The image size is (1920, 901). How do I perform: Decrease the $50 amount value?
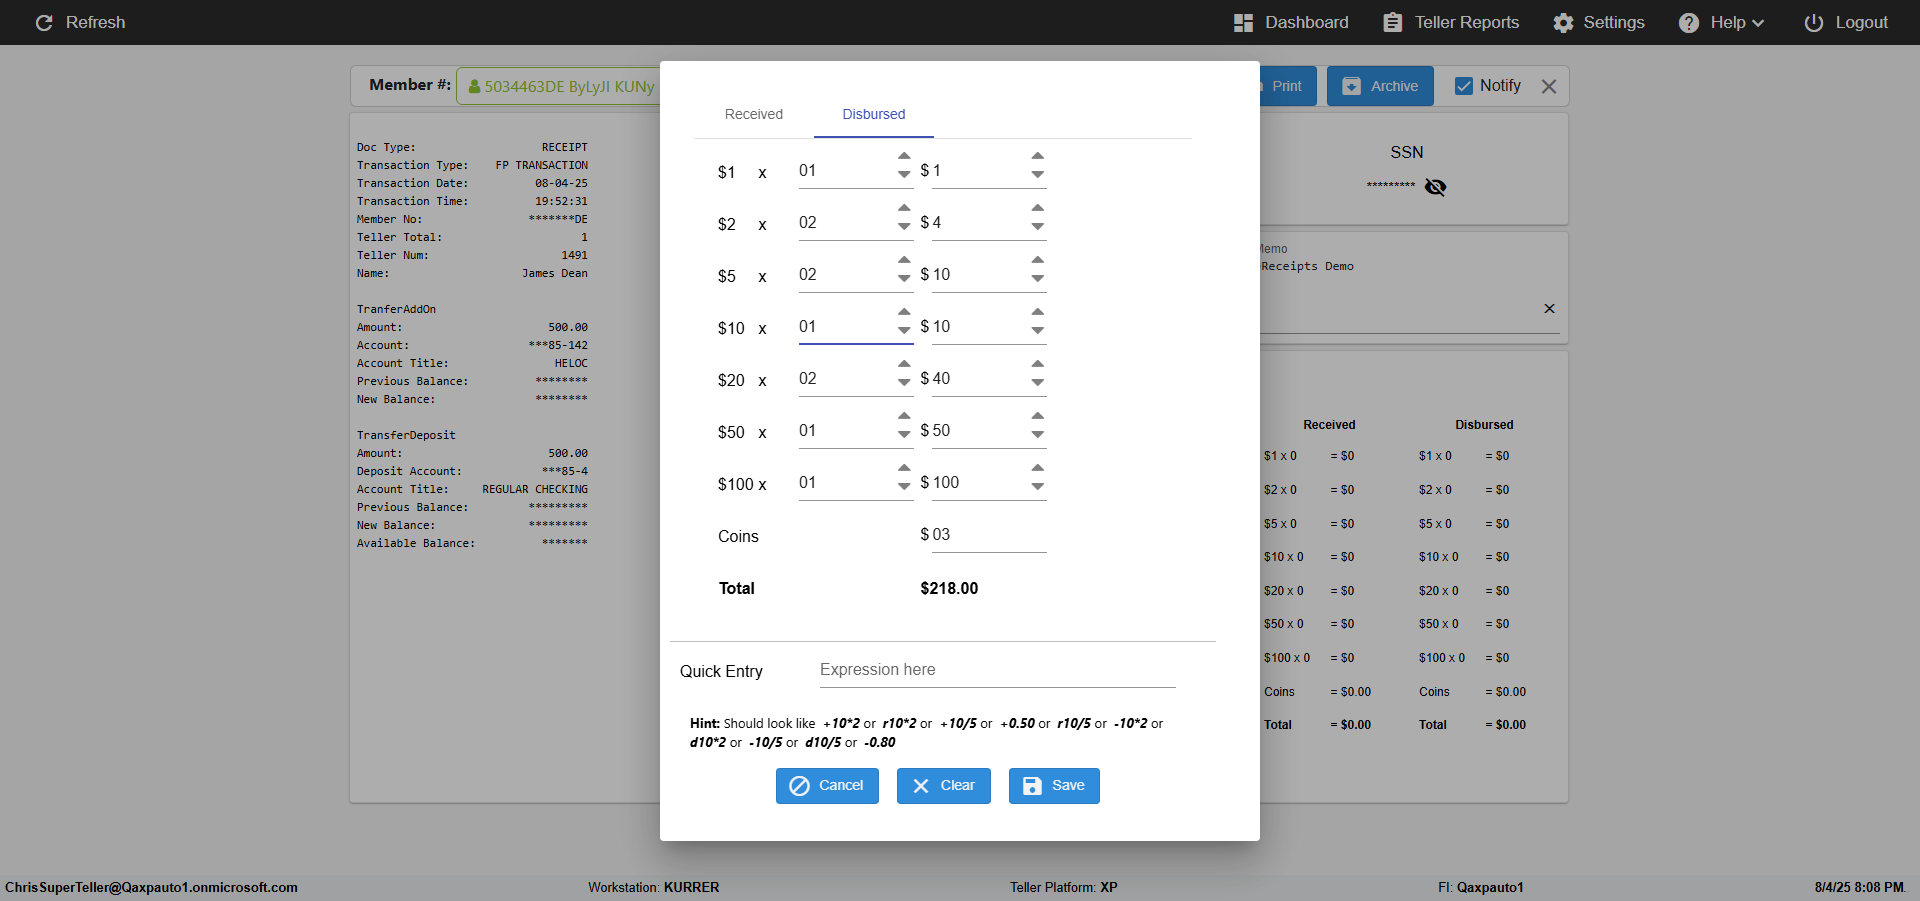1038,434
